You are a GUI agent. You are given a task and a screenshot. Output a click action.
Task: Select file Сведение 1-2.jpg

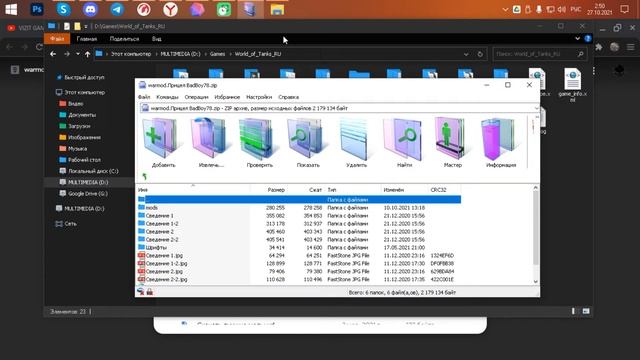(299, 263)
